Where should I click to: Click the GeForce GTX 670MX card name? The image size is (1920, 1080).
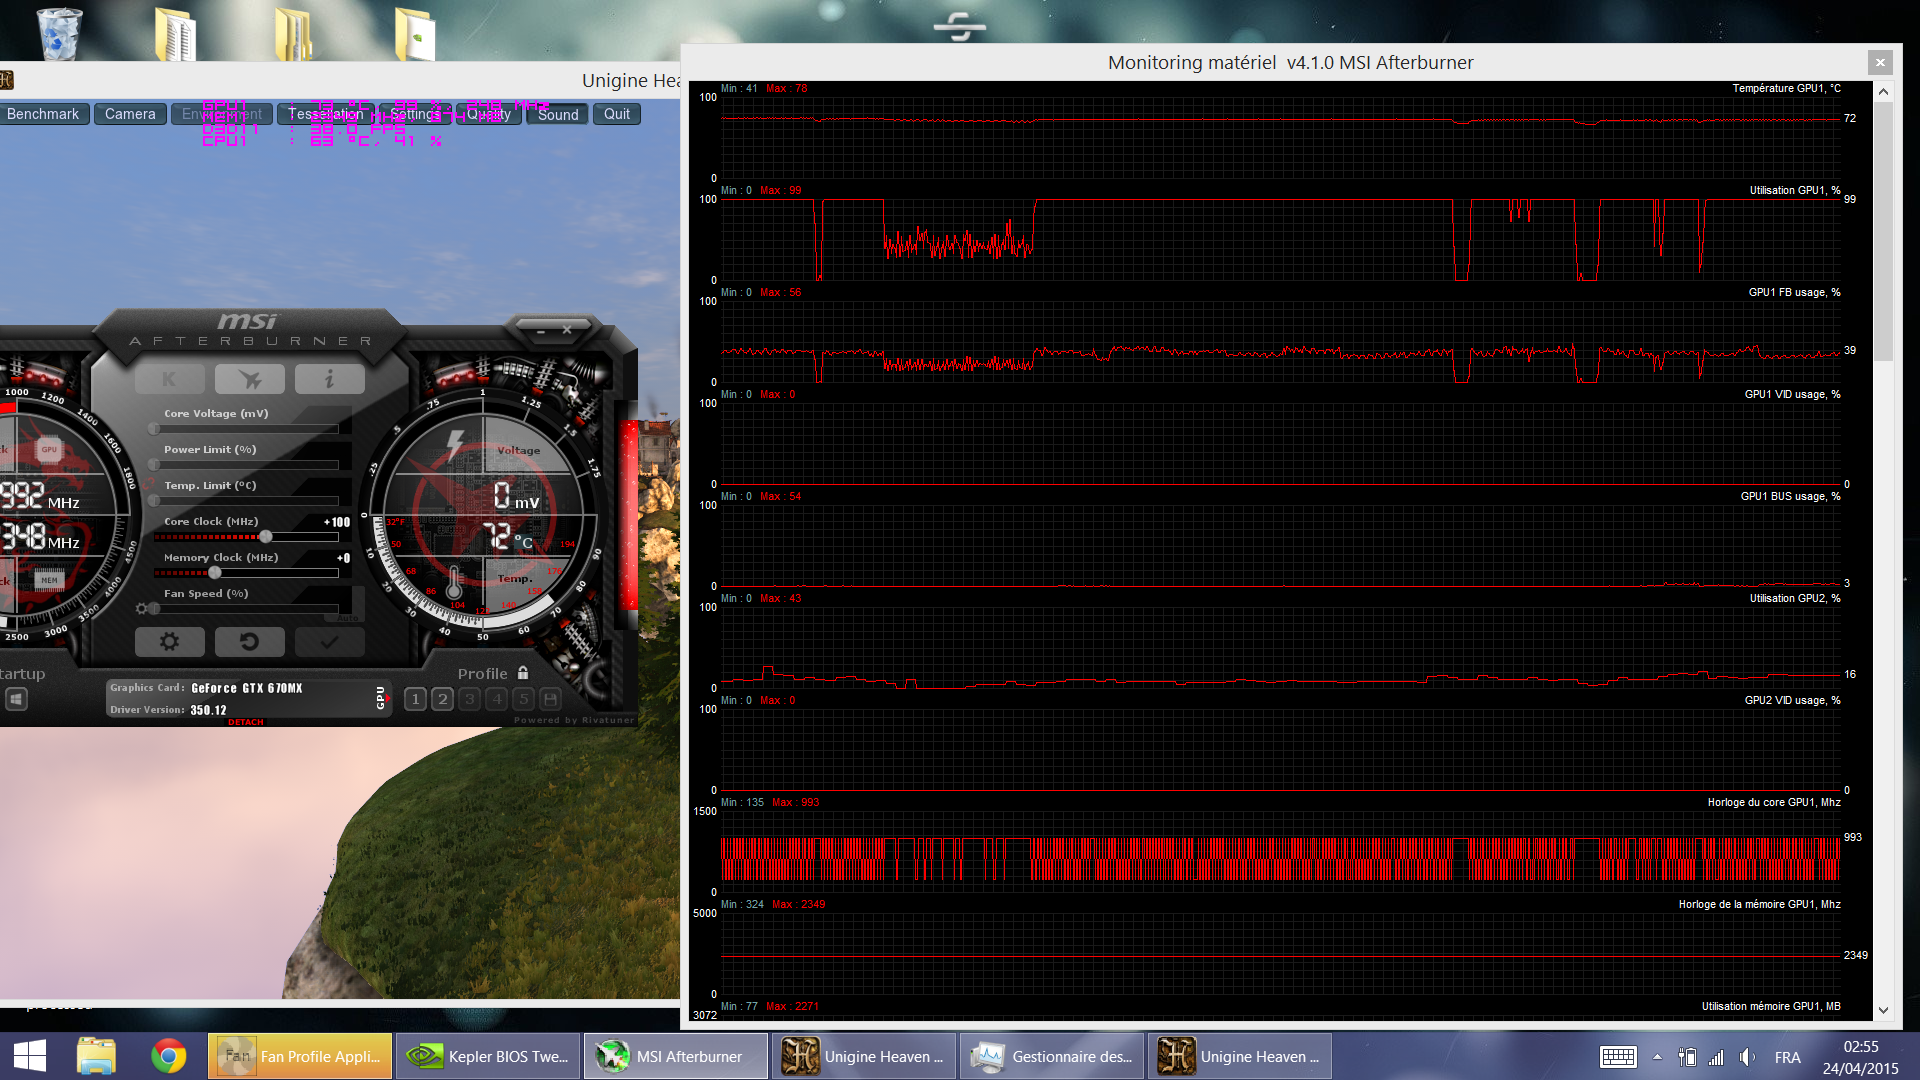coord(247,688)
